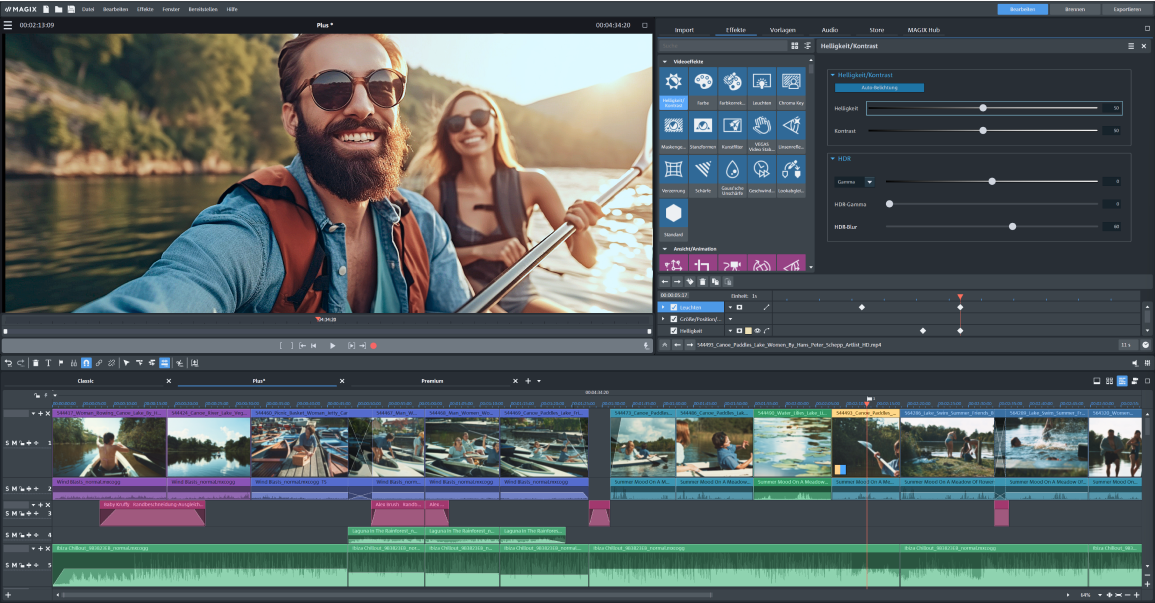Select the Farbe color effect
1155x603 pixels.
(x=703, y=83)
